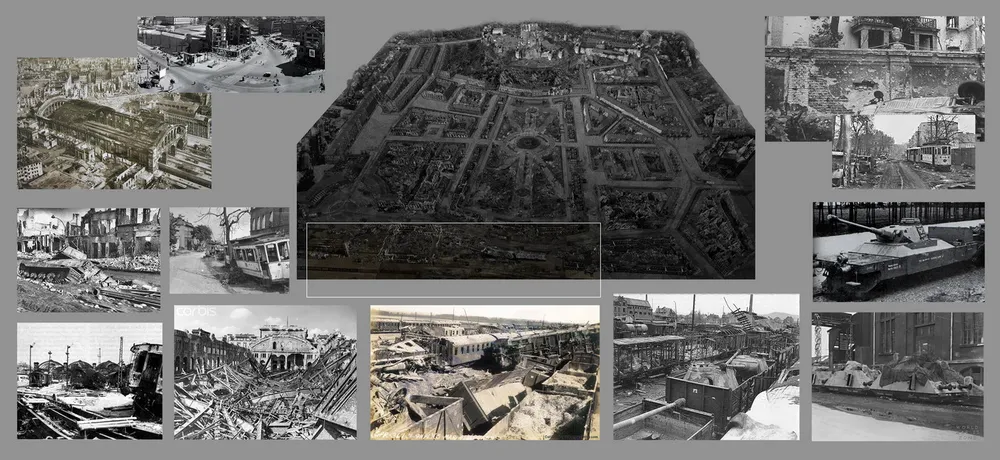Select the ruined buildings with derailed wagon photo
The width and height of the screenshot is (1000, 460).
(x=89, y=259)
